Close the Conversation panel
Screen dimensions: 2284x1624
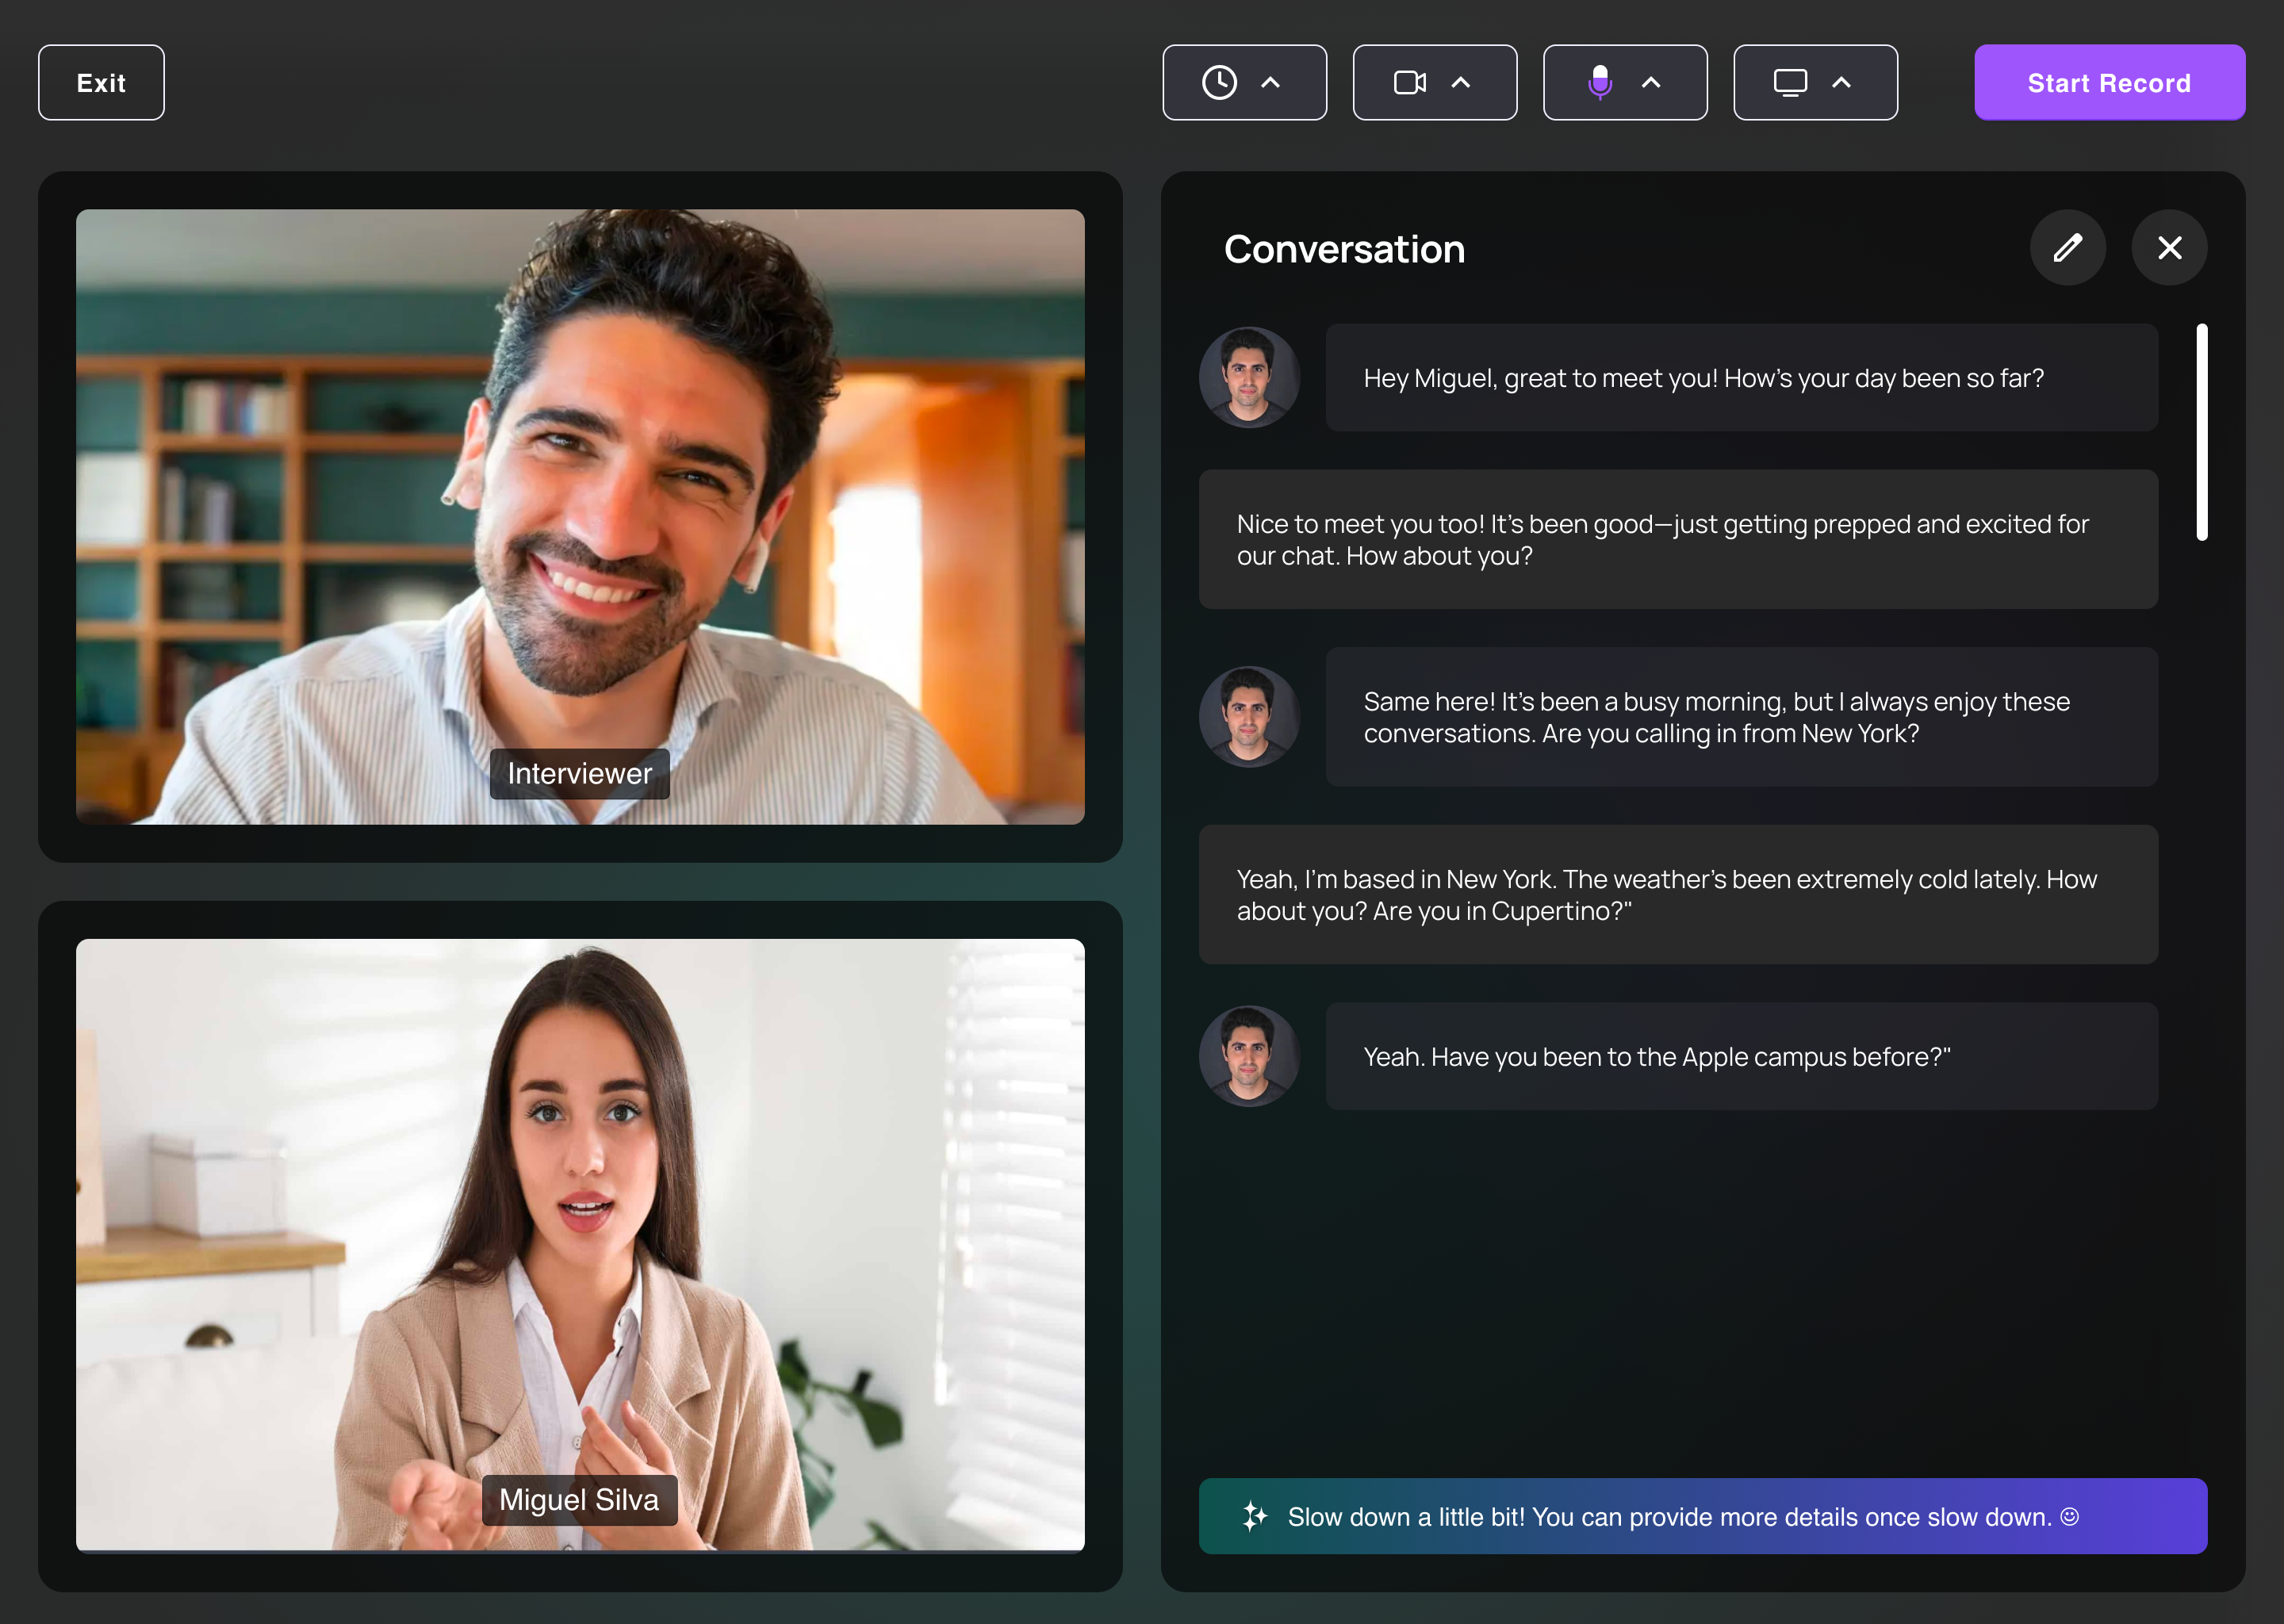(2169, 248)
